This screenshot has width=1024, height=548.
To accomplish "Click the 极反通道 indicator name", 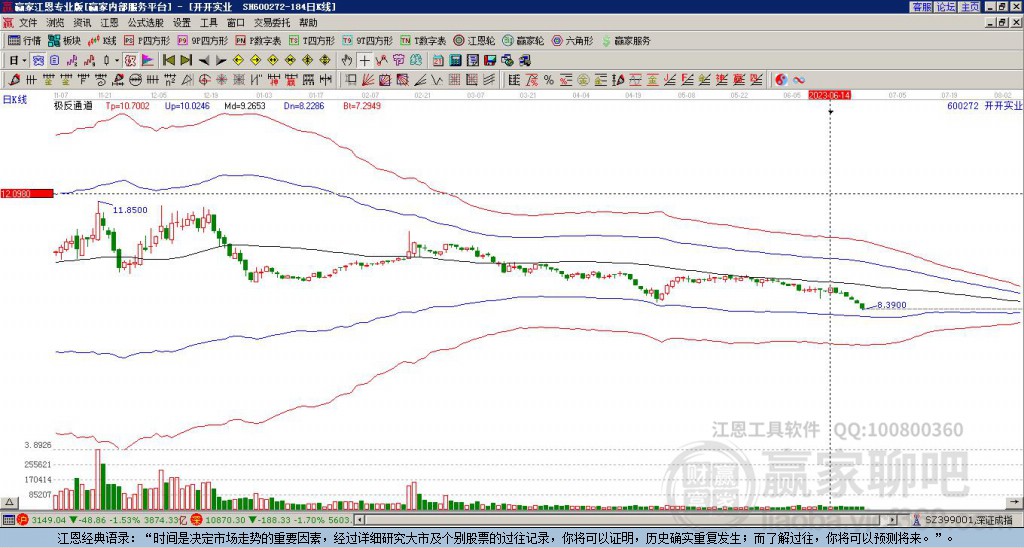I will pyautogui.click(x=73, y=105).
